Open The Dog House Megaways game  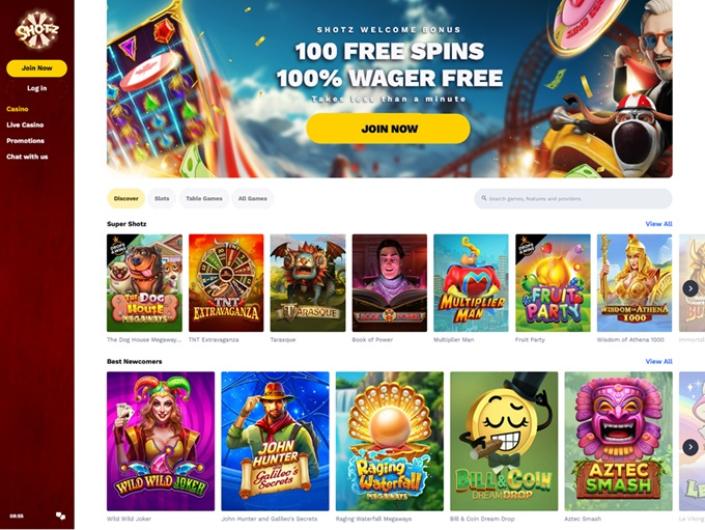click(144, 283)
